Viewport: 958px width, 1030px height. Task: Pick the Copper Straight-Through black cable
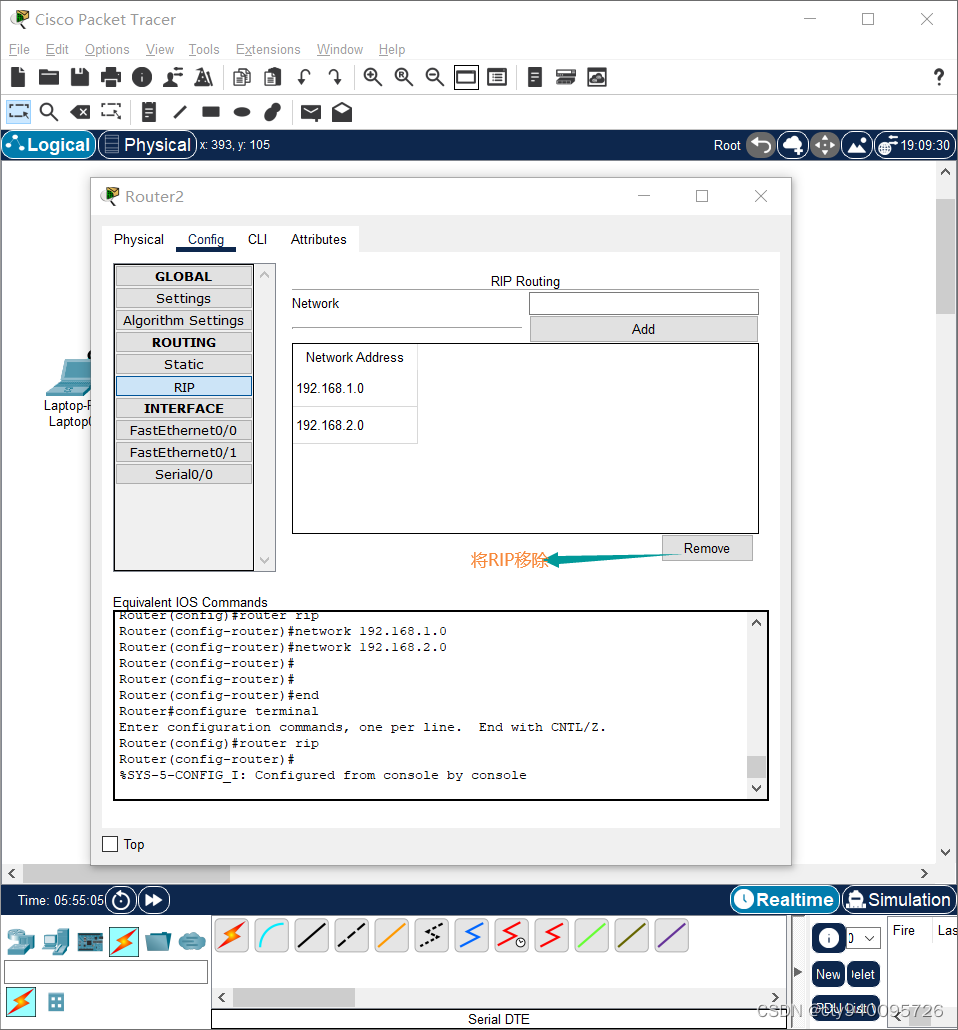click(311, 935)
